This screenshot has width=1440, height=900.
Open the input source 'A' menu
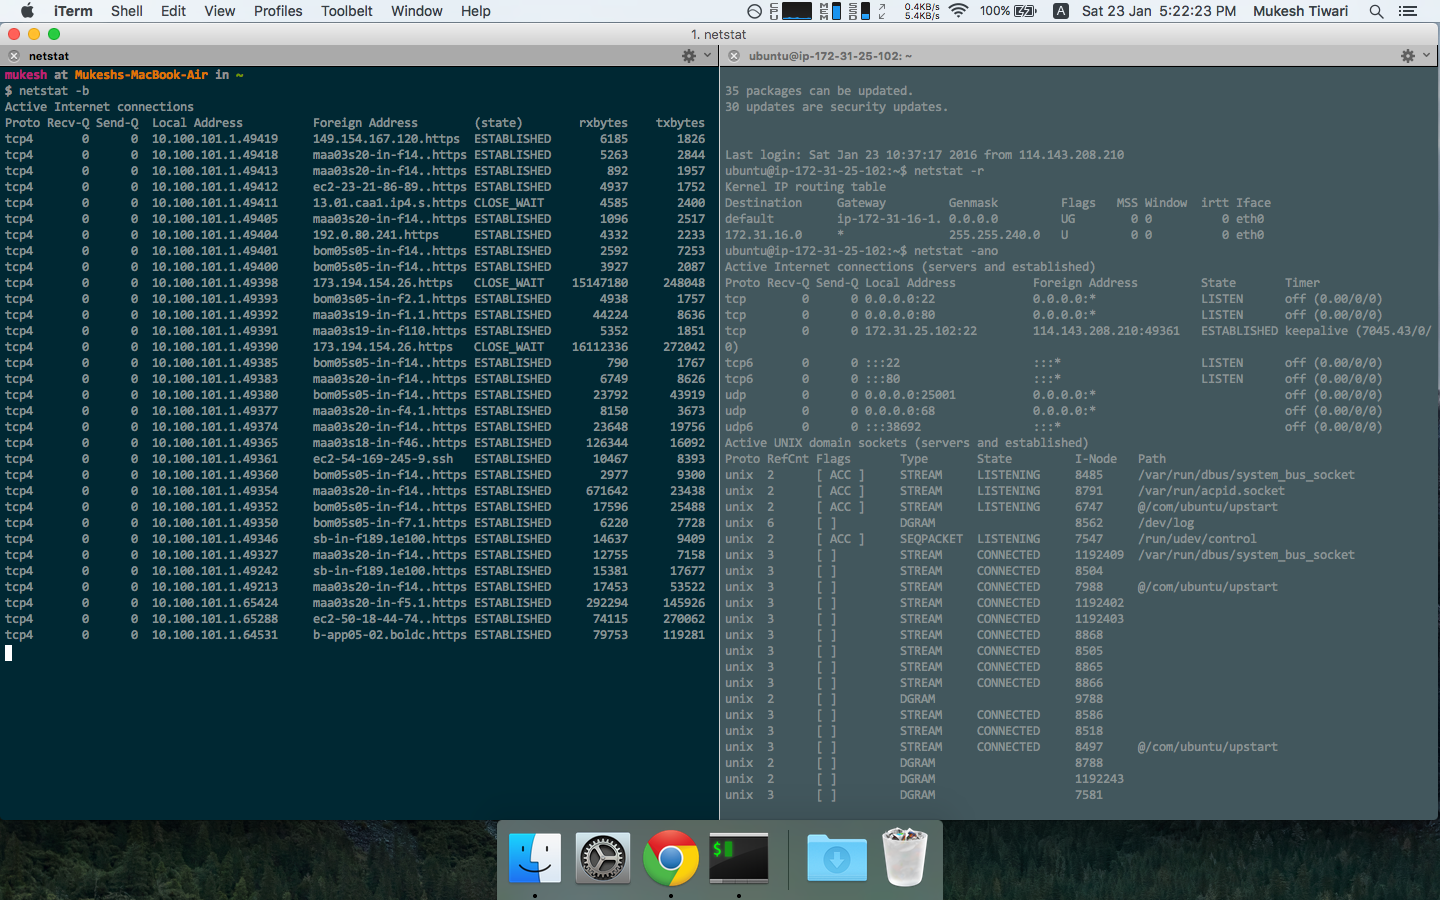point(1061,11)
